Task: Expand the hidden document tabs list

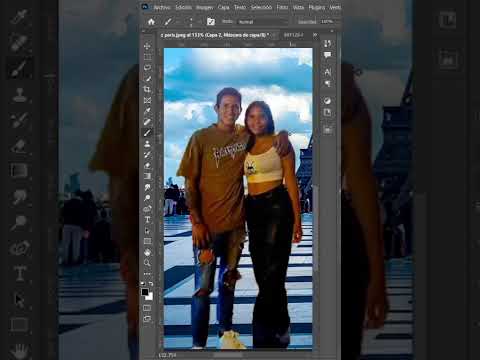Action: 315,35
